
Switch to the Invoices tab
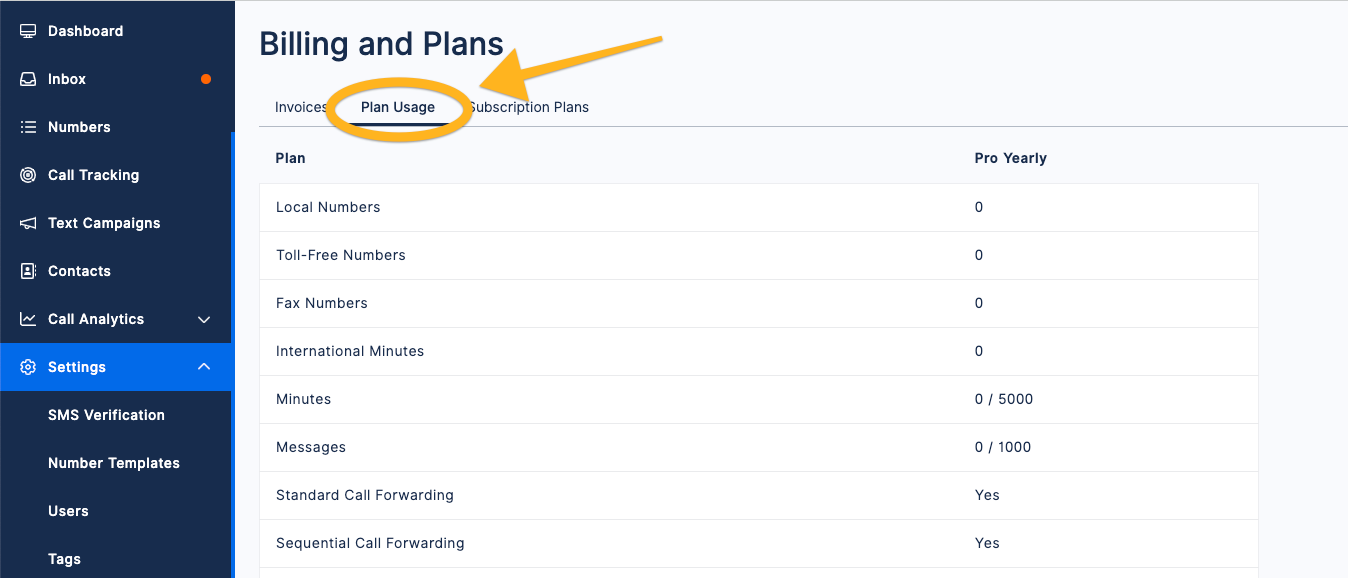[x=301, y=107]
